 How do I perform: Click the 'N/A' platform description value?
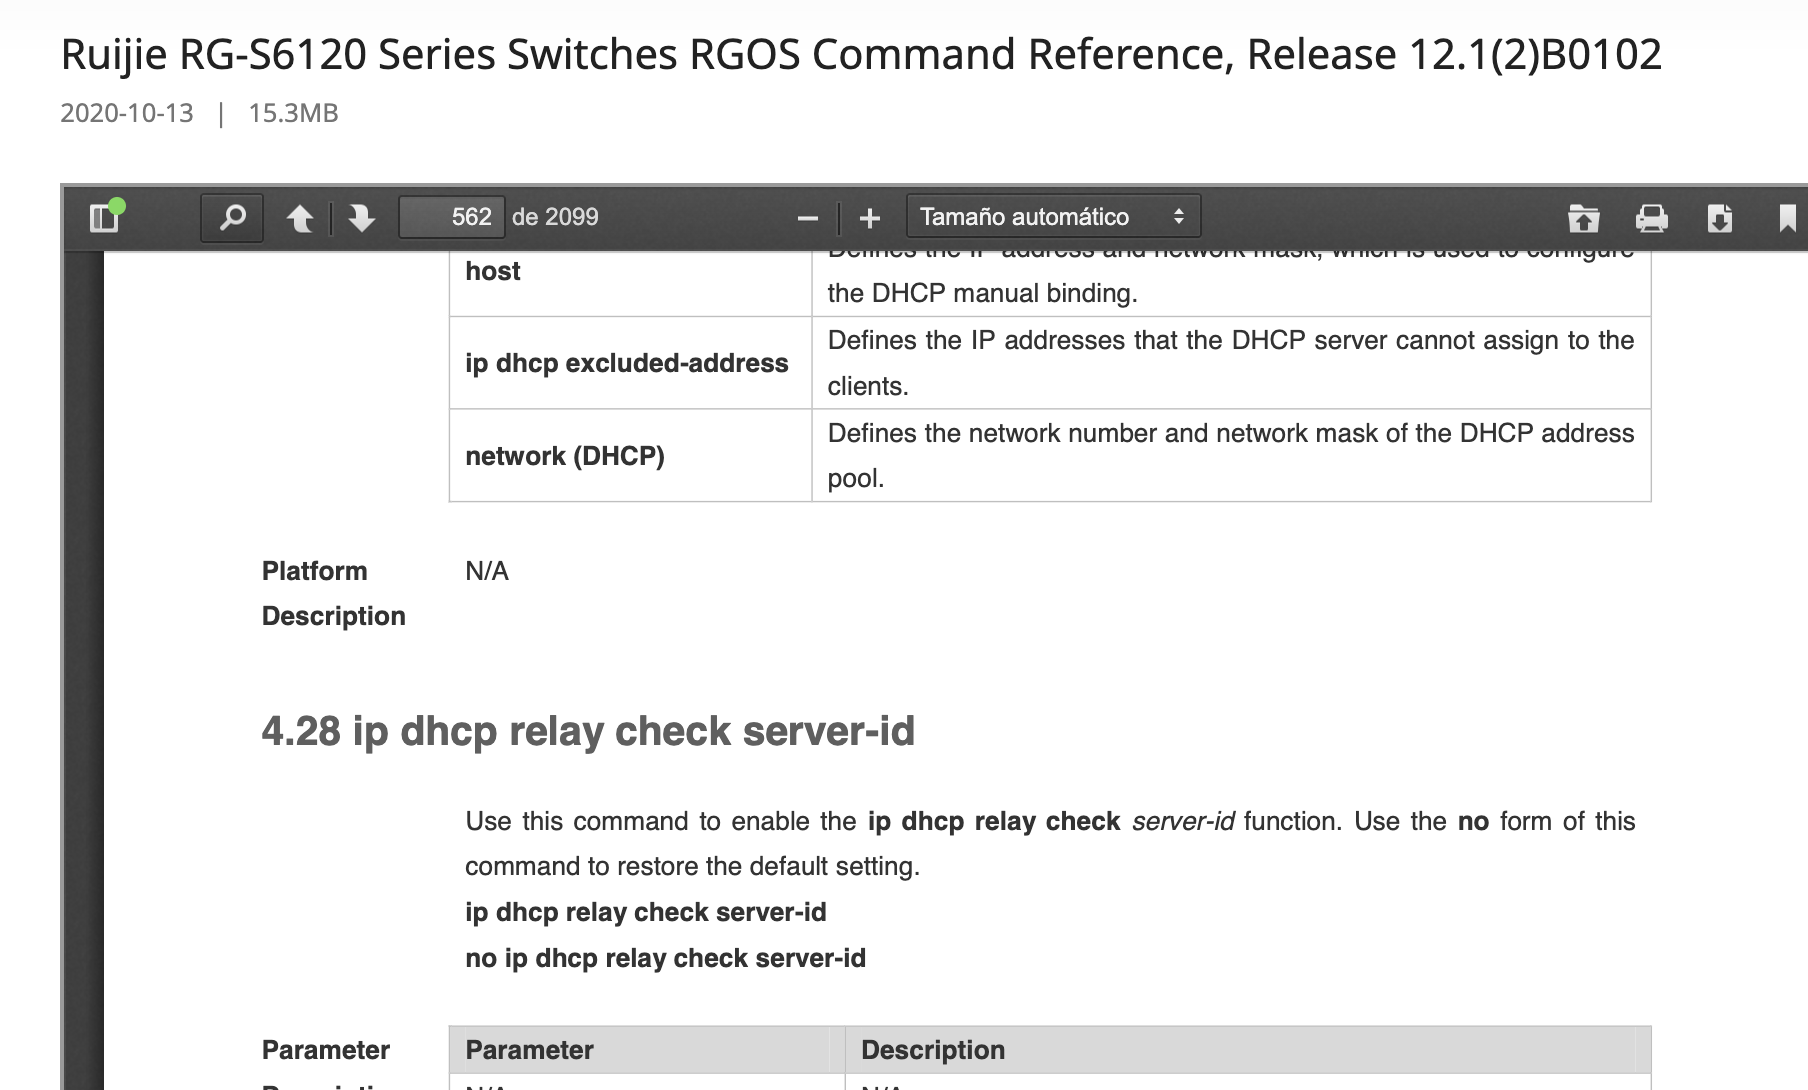(x=487, y=571)
